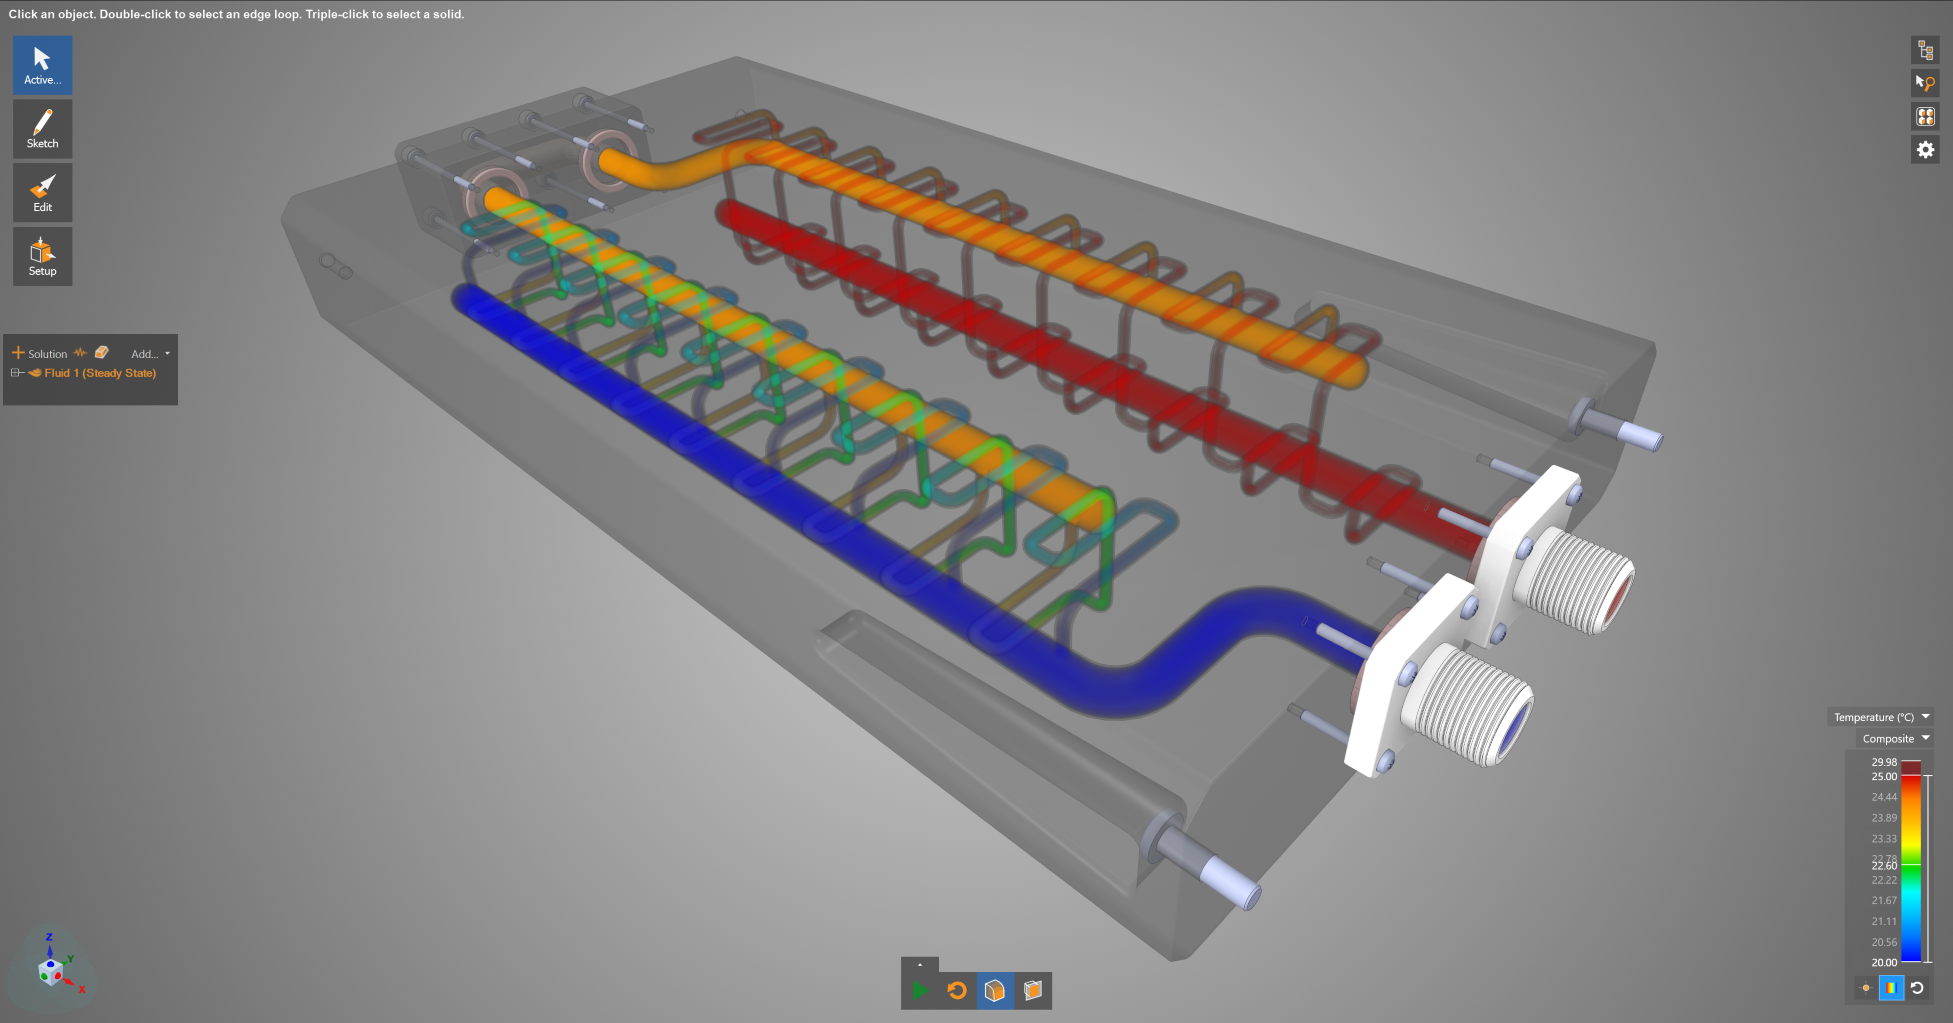Screen dimensions: 1953x1023
Task: Select the Sketch tool
Action: [x=42, y=129]
